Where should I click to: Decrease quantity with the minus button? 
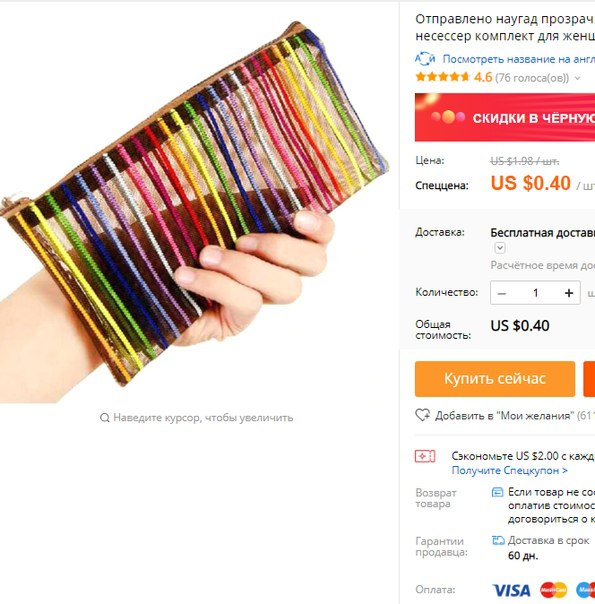pyautogui.click(x=501, y=293)
